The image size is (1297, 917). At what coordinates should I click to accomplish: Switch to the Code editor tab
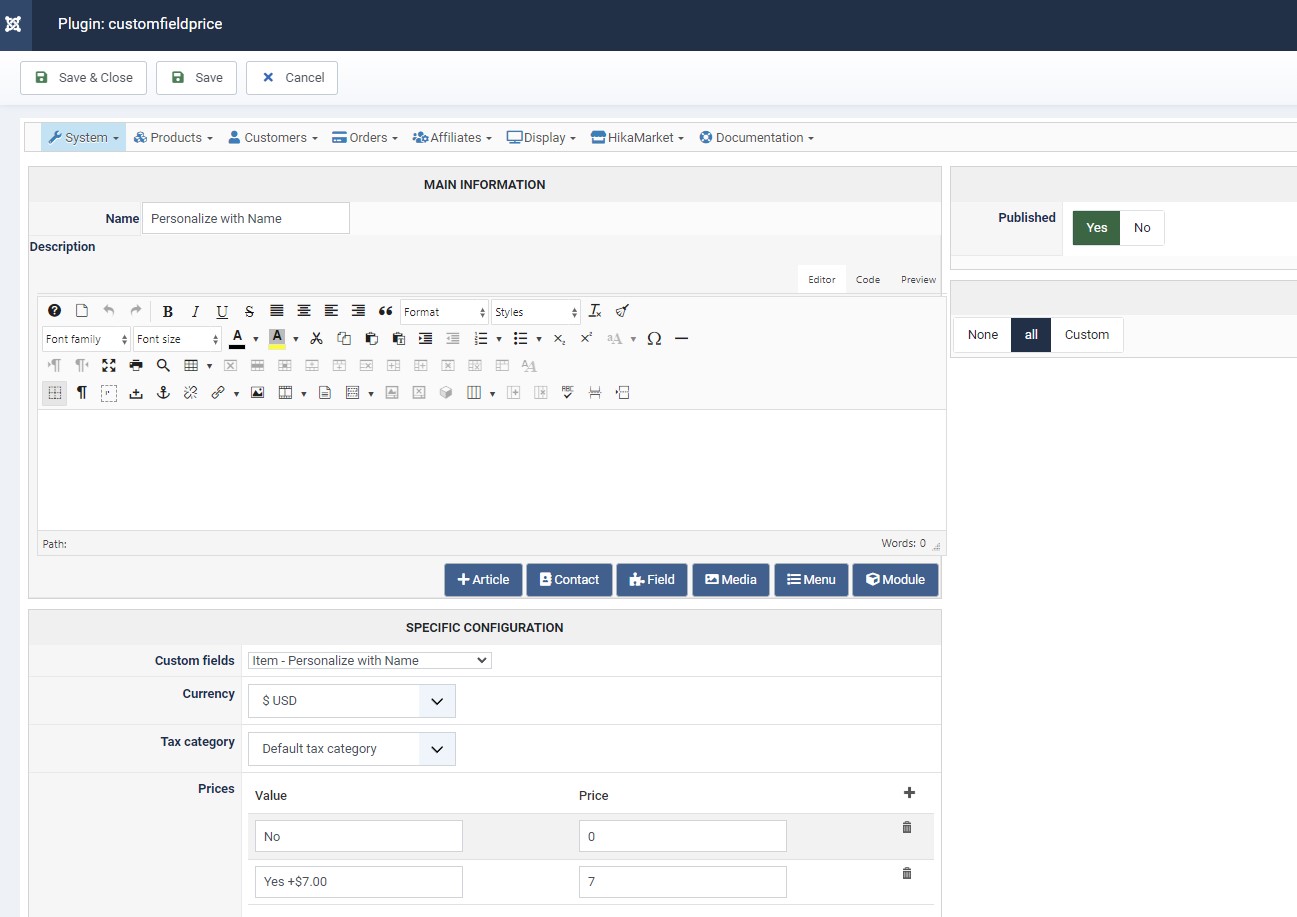pos(868,279)
